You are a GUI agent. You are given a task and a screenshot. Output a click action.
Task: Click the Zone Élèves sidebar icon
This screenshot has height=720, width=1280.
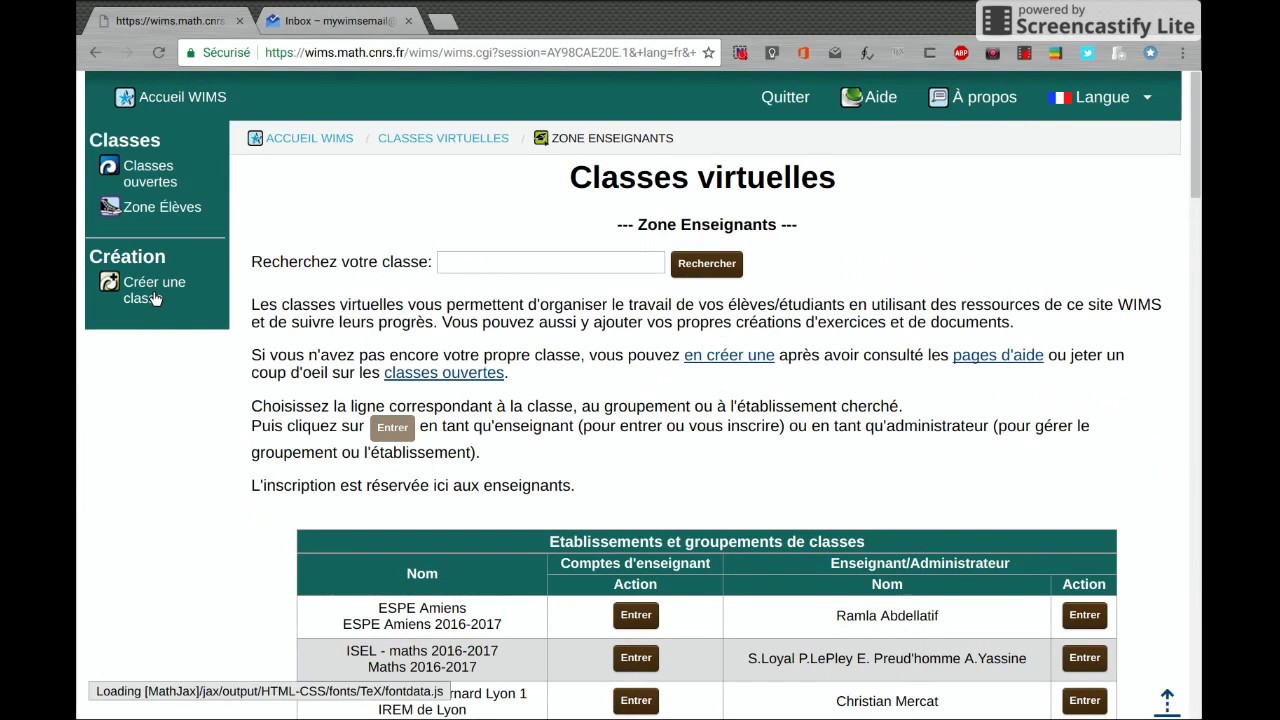(109, 207)
